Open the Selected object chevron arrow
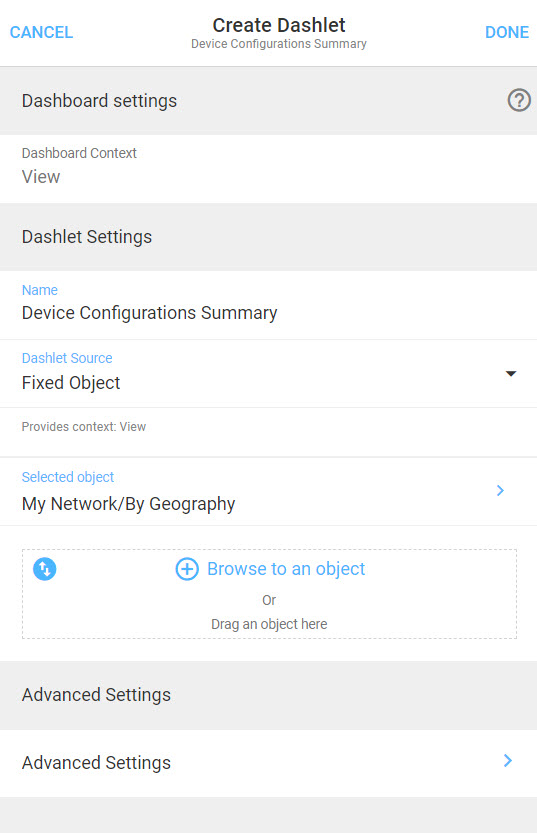This screenshot has width=537, height=833. pos(500,490)
